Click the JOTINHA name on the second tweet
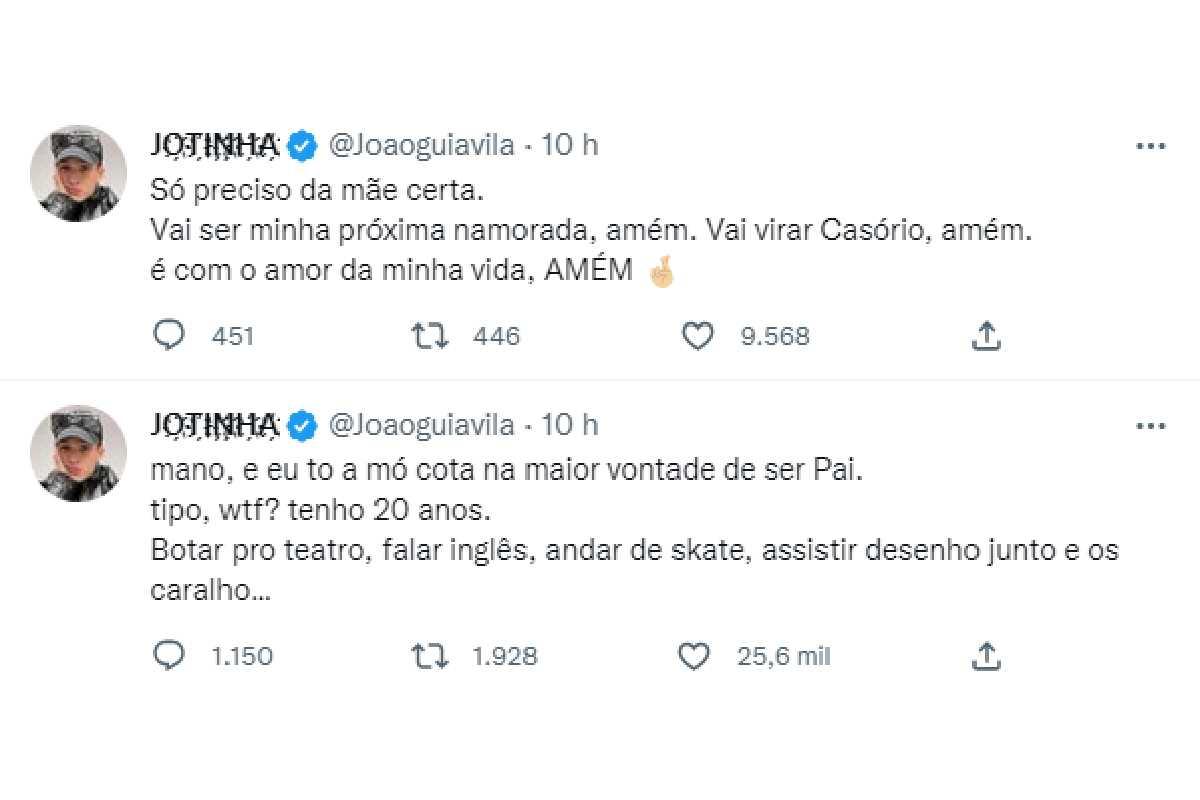1200x800 pixels. pyautogui.click(x=213, y=426)
